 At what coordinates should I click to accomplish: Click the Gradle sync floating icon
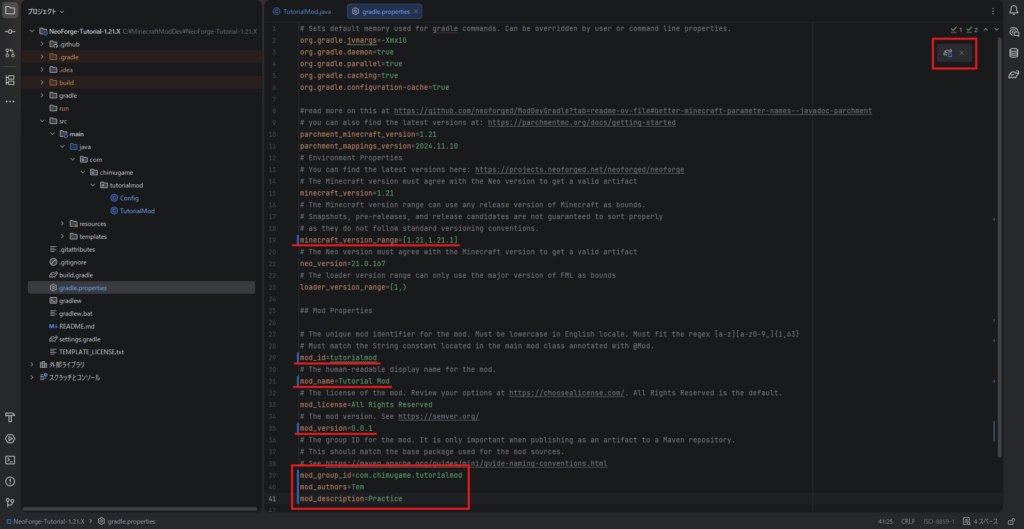pos(948,52)
